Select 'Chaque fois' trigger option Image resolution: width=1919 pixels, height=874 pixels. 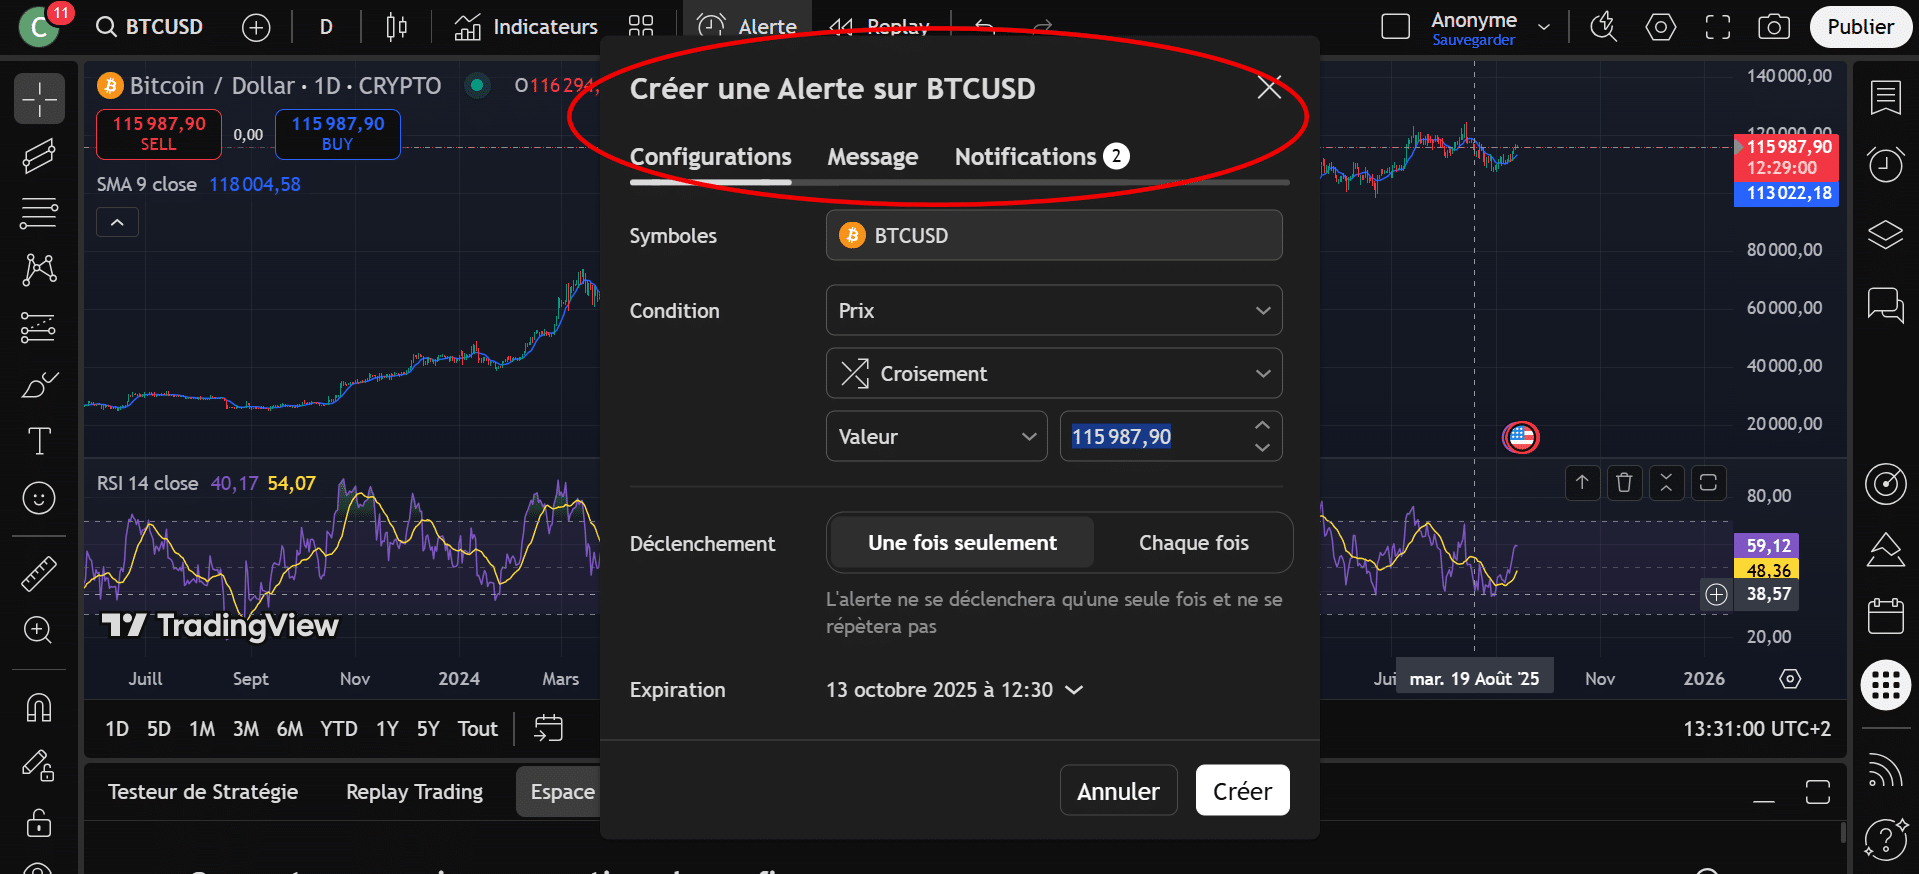[x=1193, y=543]
